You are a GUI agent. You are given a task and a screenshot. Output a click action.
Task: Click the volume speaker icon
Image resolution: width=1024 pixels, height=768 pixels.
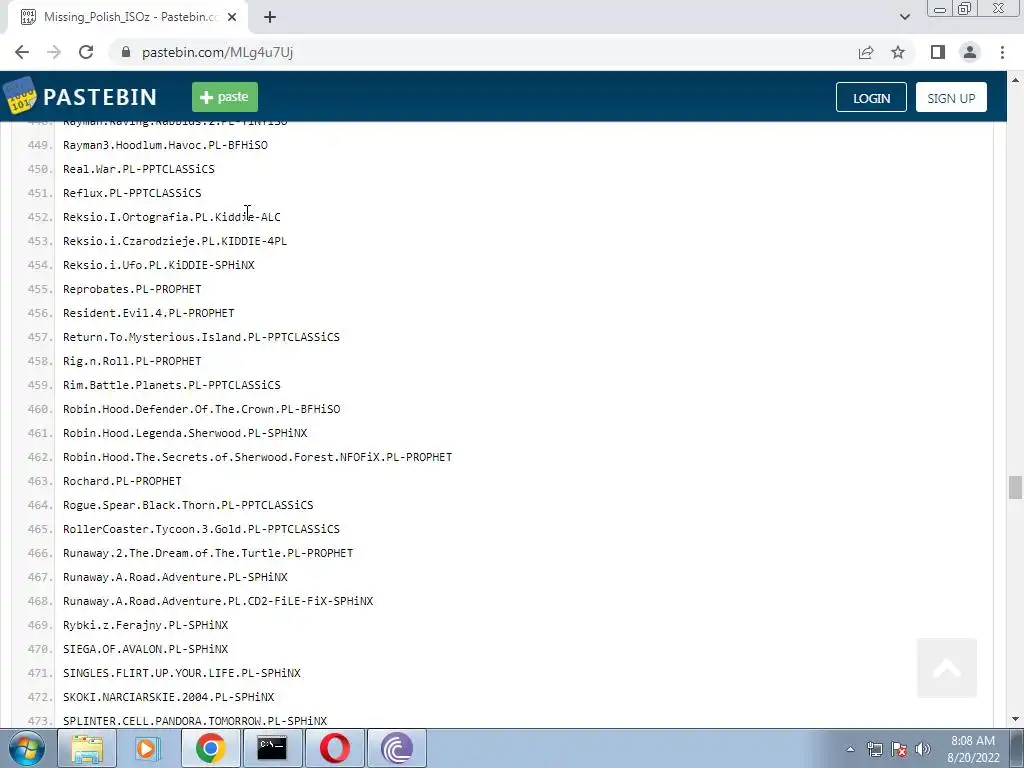(x=923, y=749)
